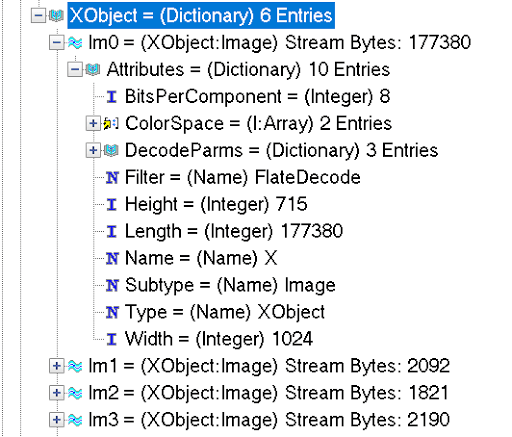Click the Im2 stream wave icon
Image resolution: width=512 pixels, height=437 pixels.
(x=75, y=393)
